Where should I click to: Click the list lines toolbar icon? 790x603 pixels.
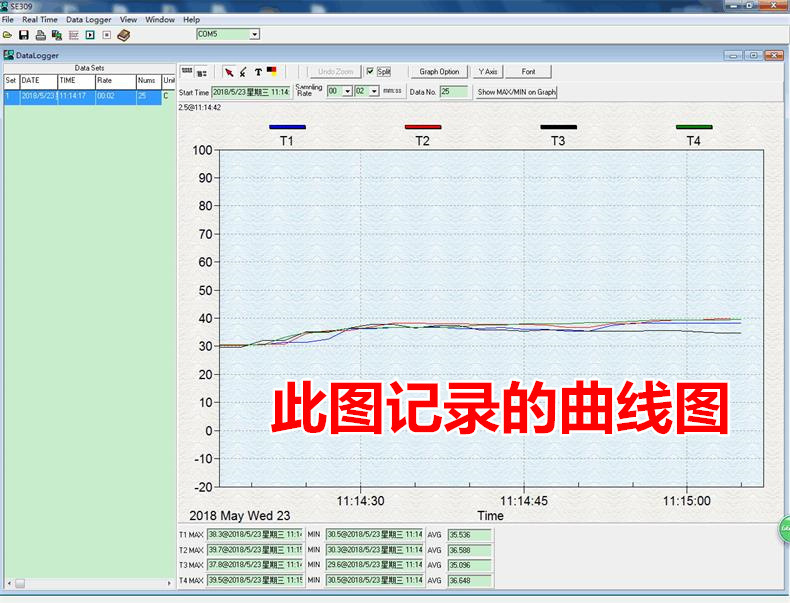pos(74,35)
